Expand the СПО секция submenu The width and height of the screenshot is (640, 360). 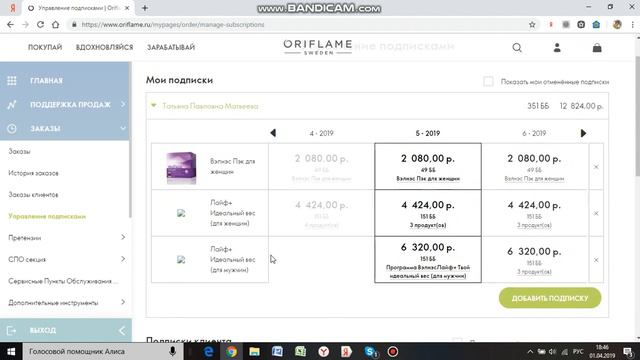pos(123,259)
